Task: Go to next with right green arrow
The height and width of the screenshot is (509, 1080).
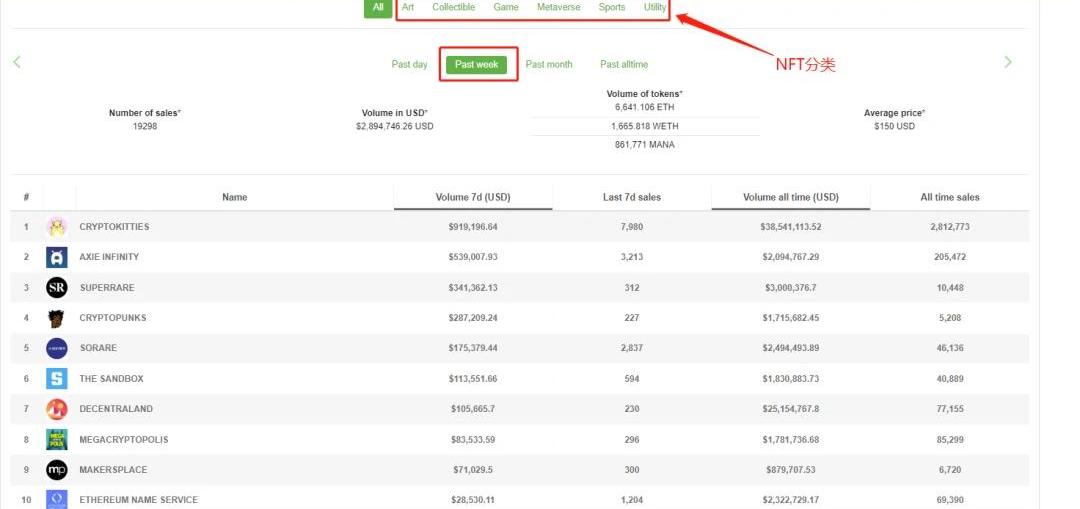Action: coord(1008,62)
